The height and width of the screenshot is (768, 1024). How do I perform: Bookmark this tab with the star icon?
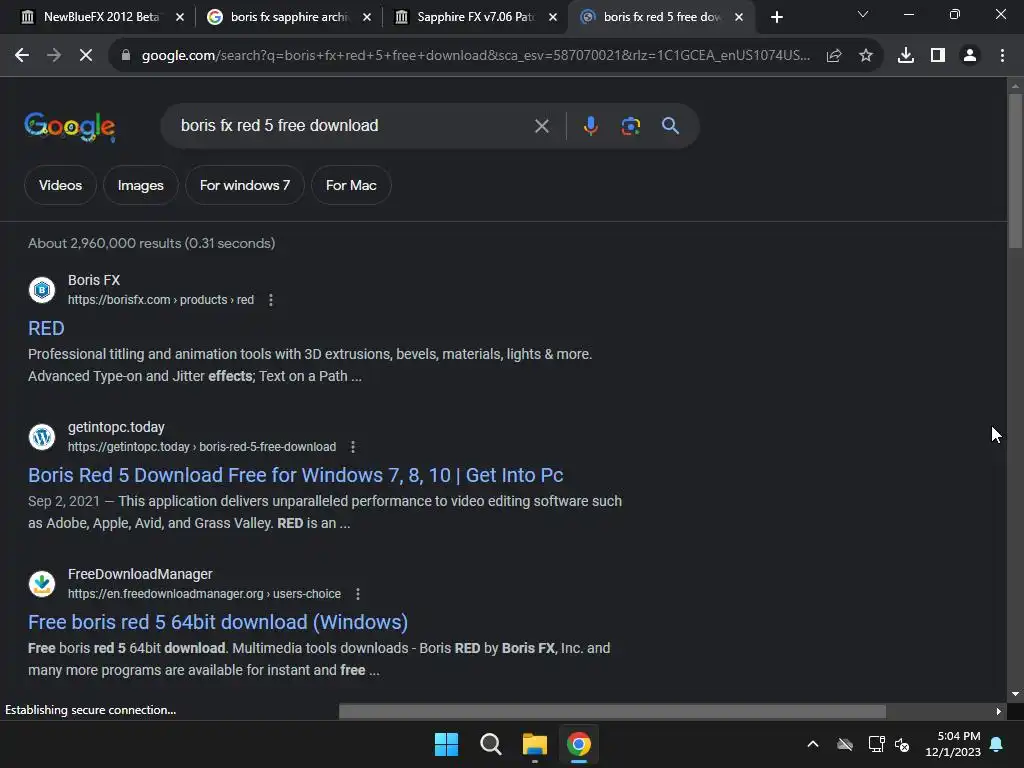click(866, 56)
